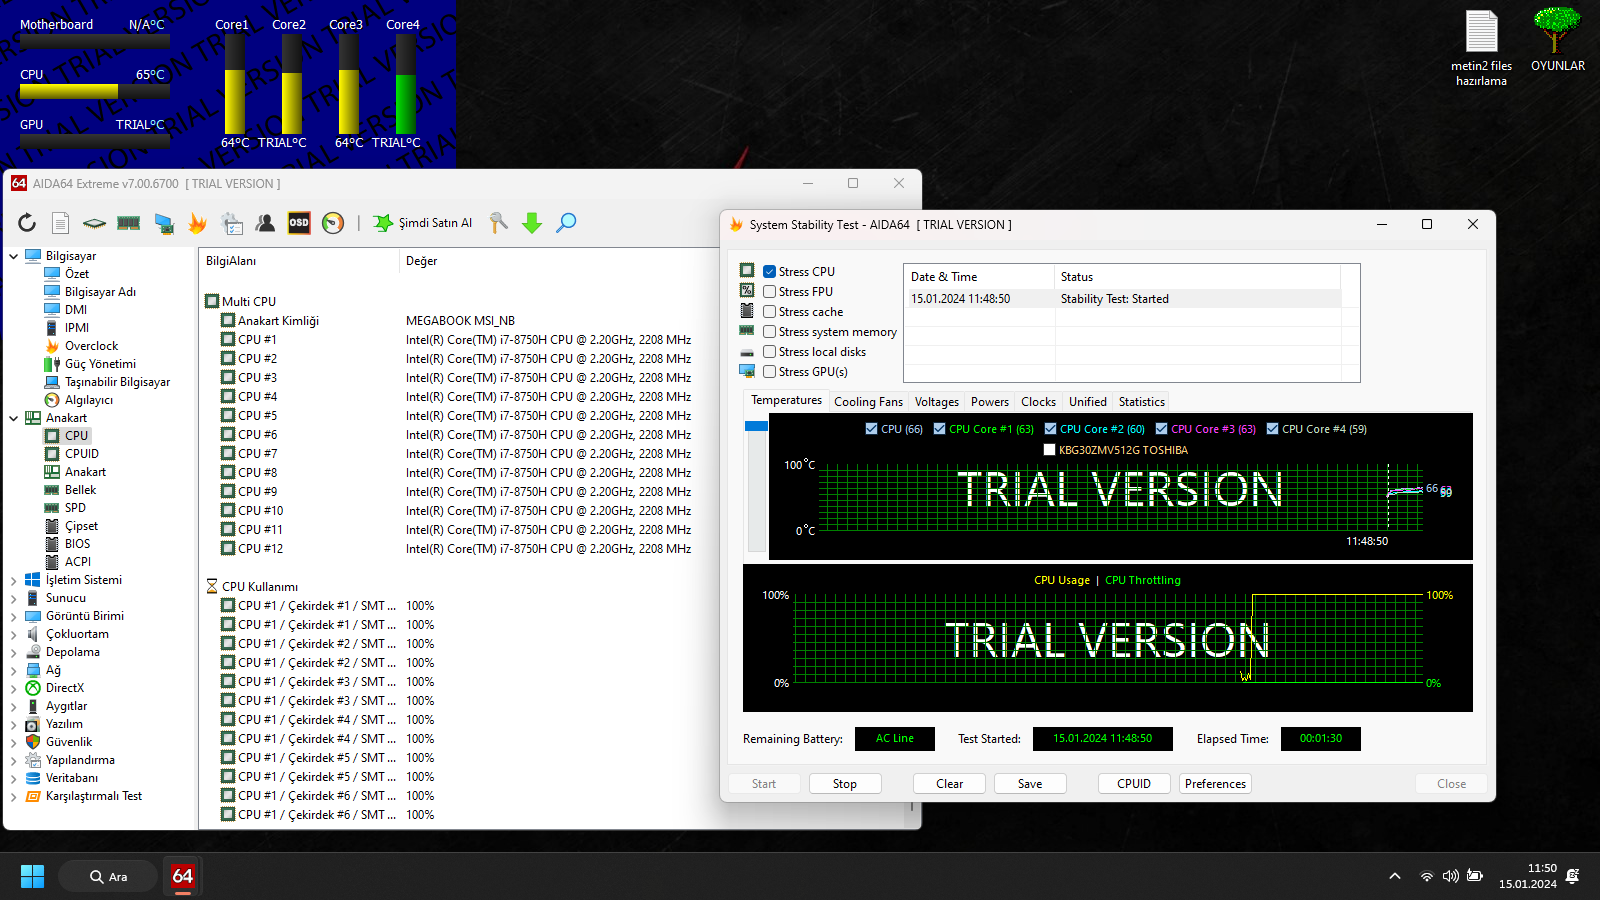Click the CPU chip icon in AIDA64 toolbar
Image resolution: width=1600 pixels, height=900 pixels.
click(94, 223)
